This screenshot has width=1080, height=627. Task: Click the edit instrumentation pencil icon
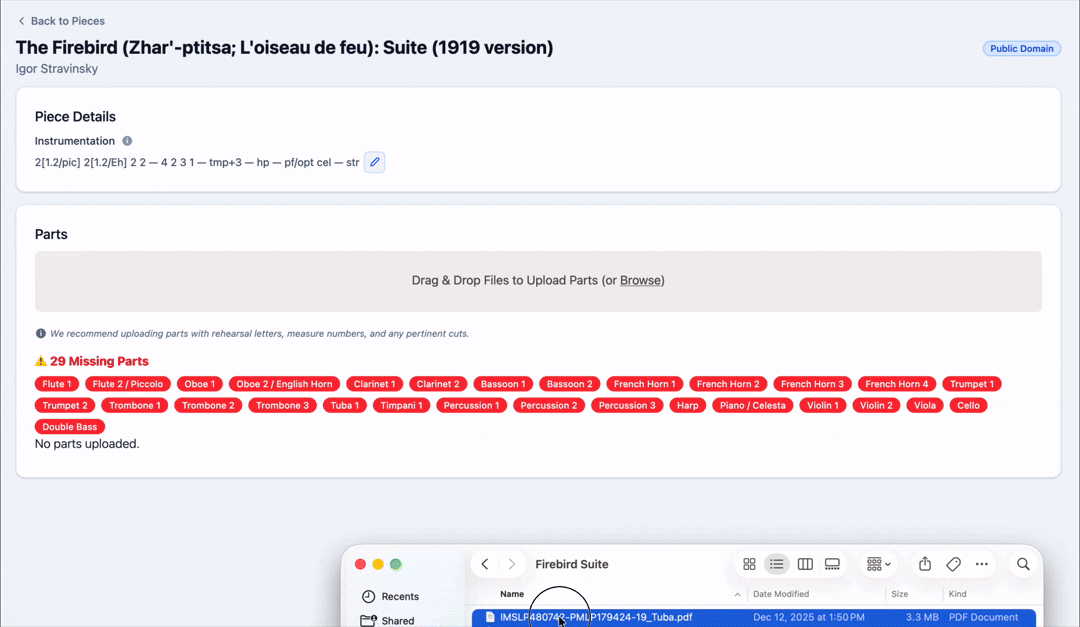pyautogui.click(x=375, y=162)
